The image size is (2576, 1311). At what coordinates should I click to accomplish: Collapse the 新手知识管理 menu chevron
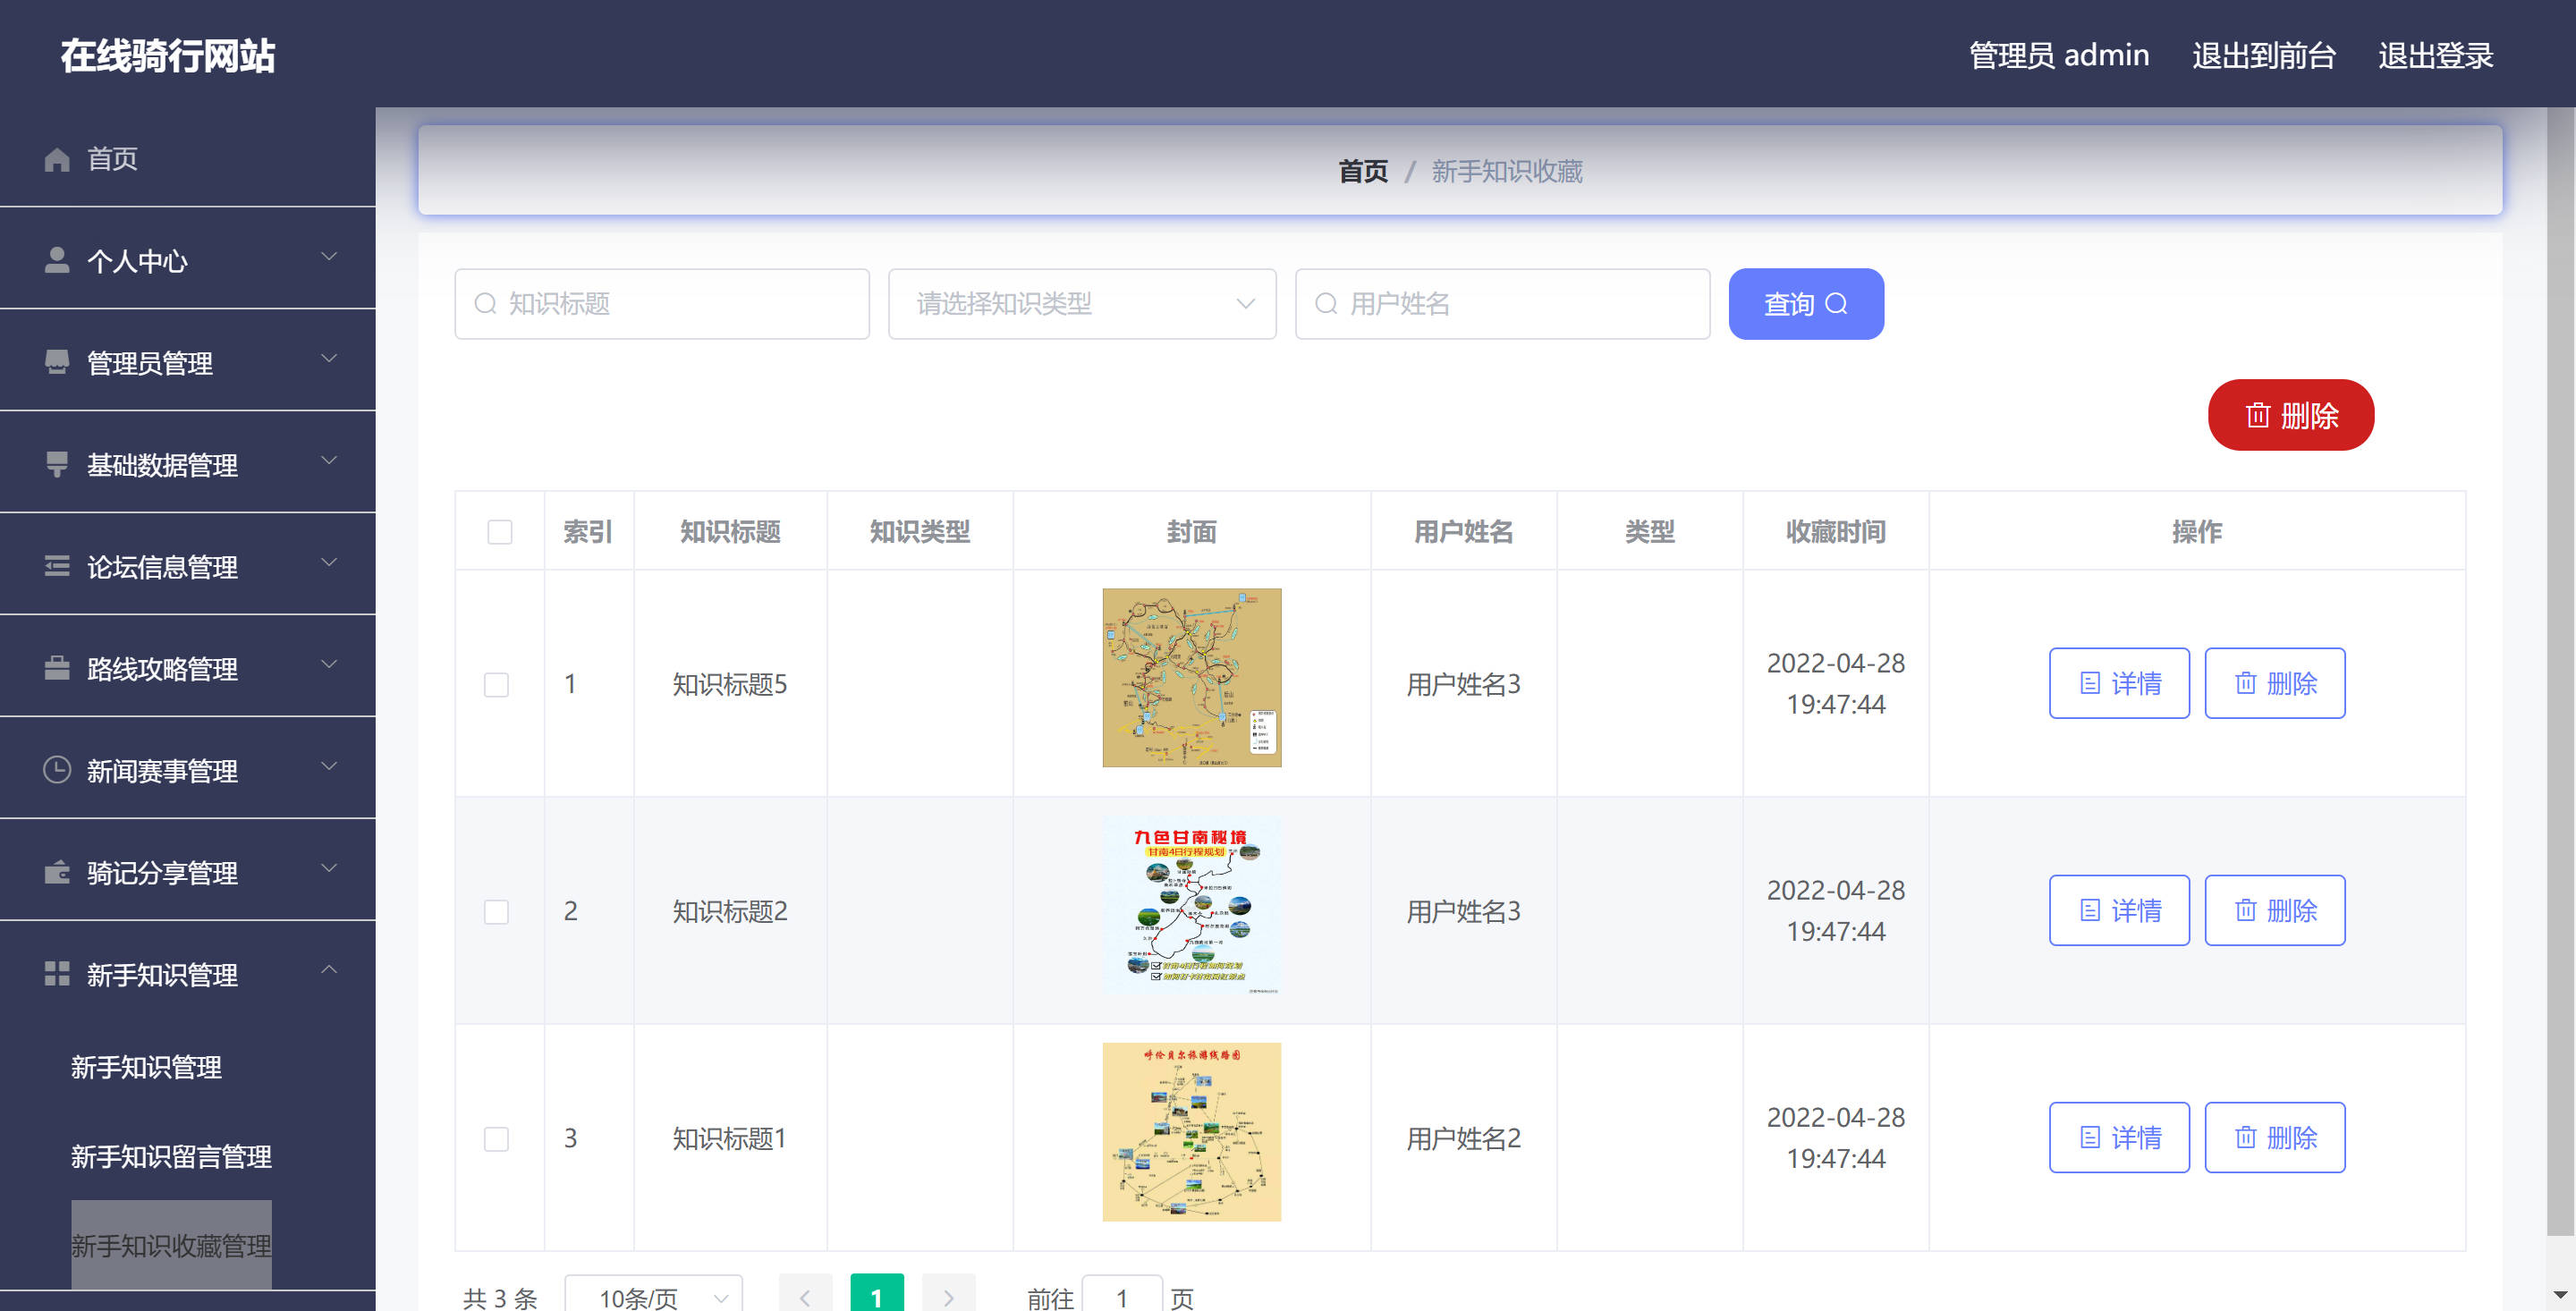tap(329, 970)
